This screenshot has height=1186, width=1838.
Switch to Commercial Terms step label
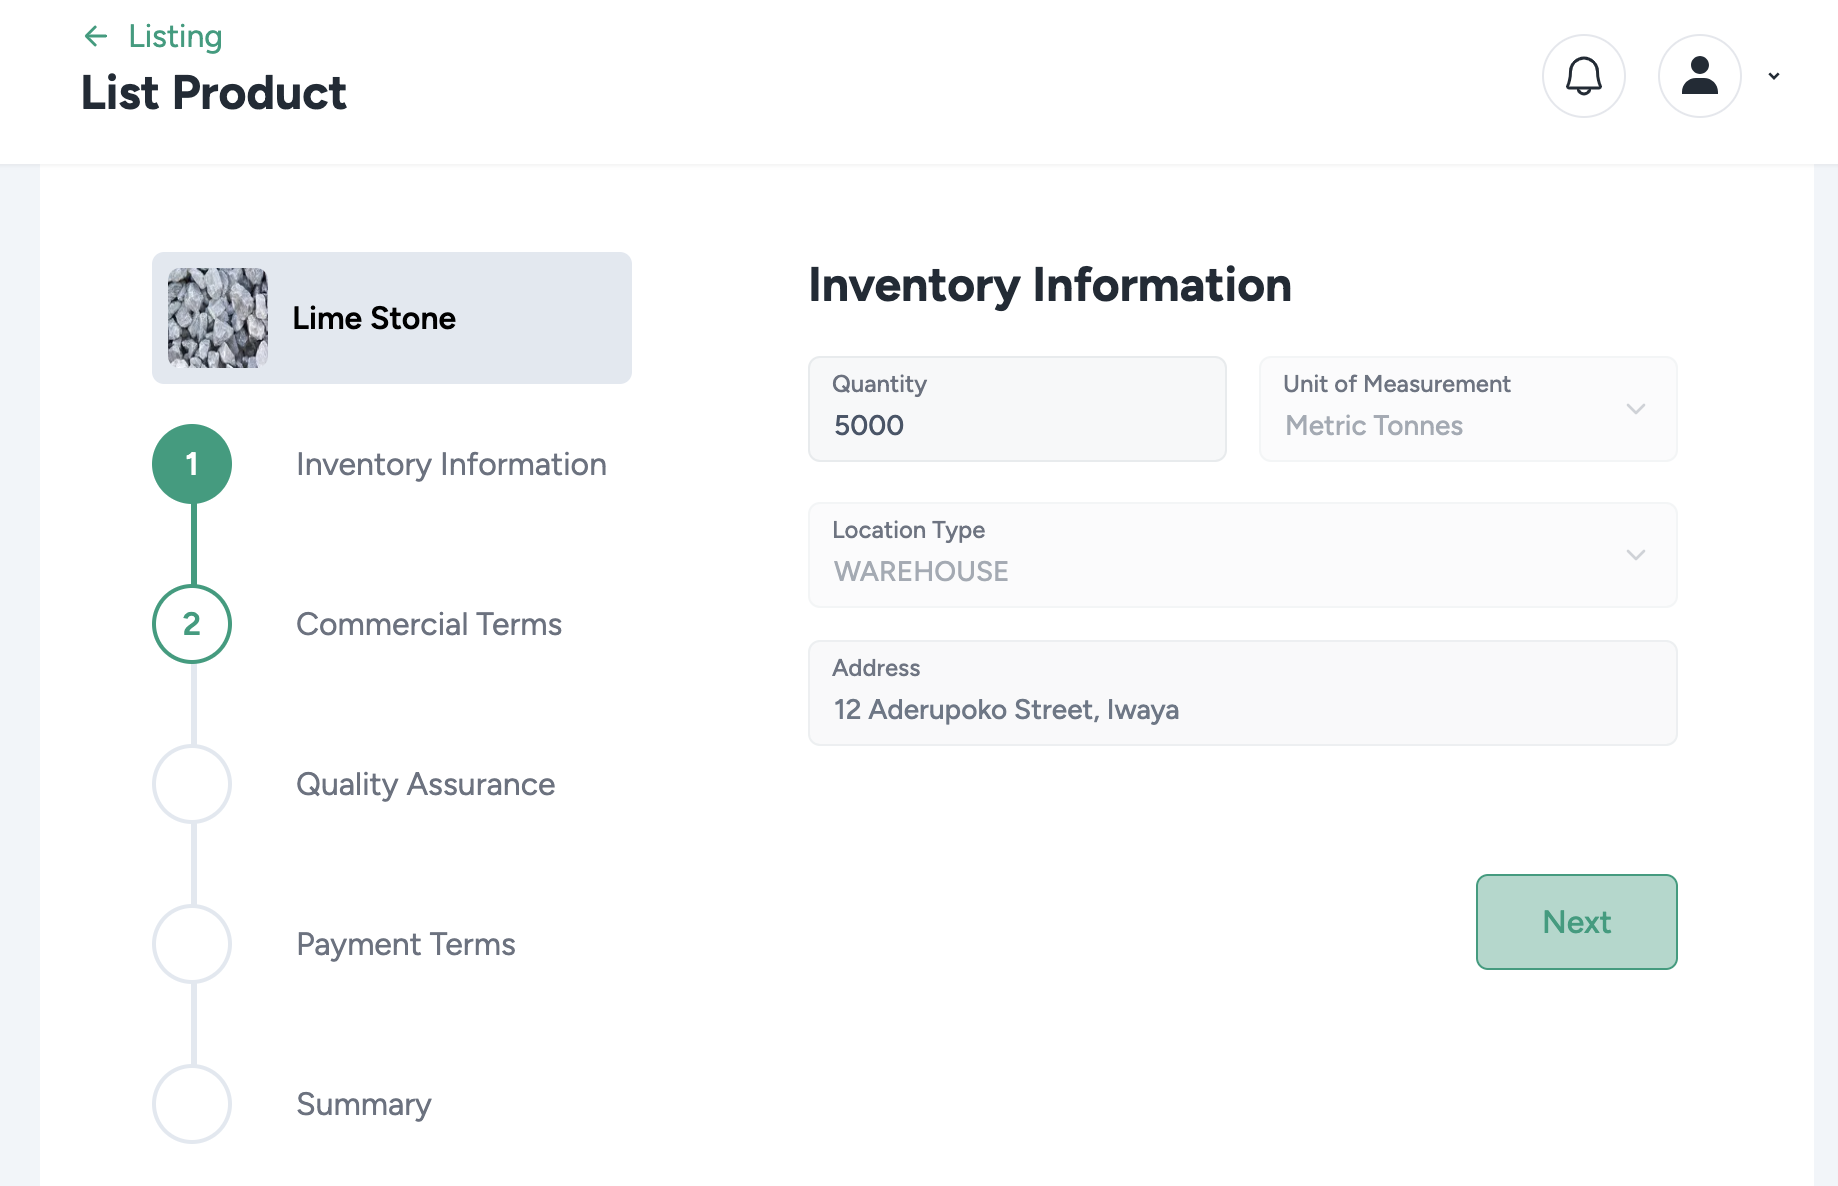click(429, 624)
